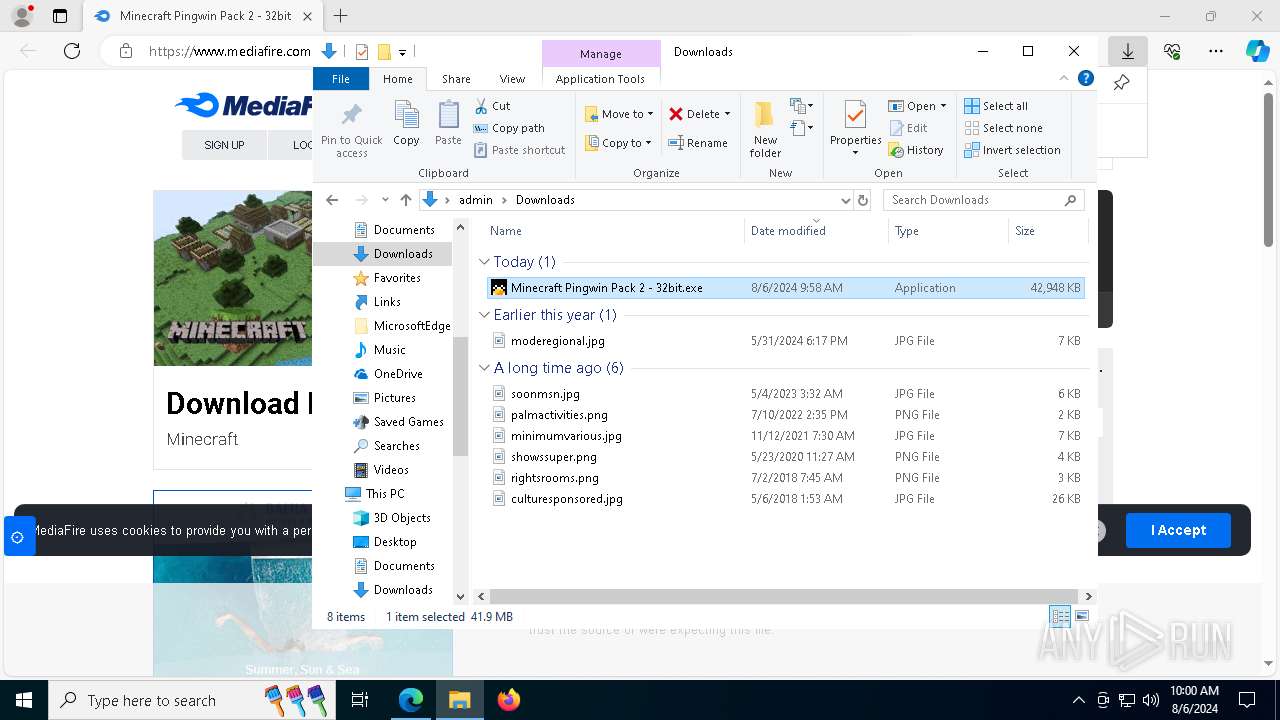Go up one folder level in Explorer
This screenshot has width=1280, height=720.
(x=406, y=200)
